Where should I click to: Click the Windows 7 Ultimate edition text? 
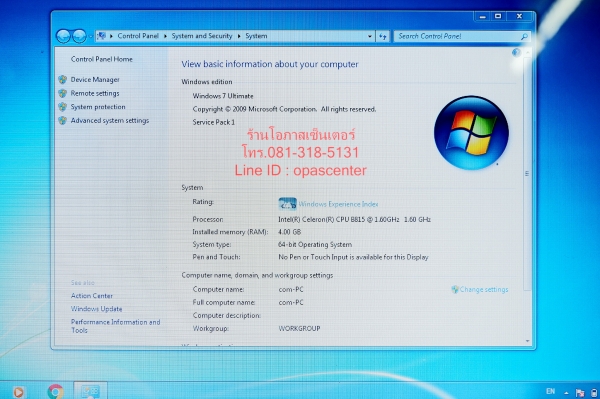223,96
